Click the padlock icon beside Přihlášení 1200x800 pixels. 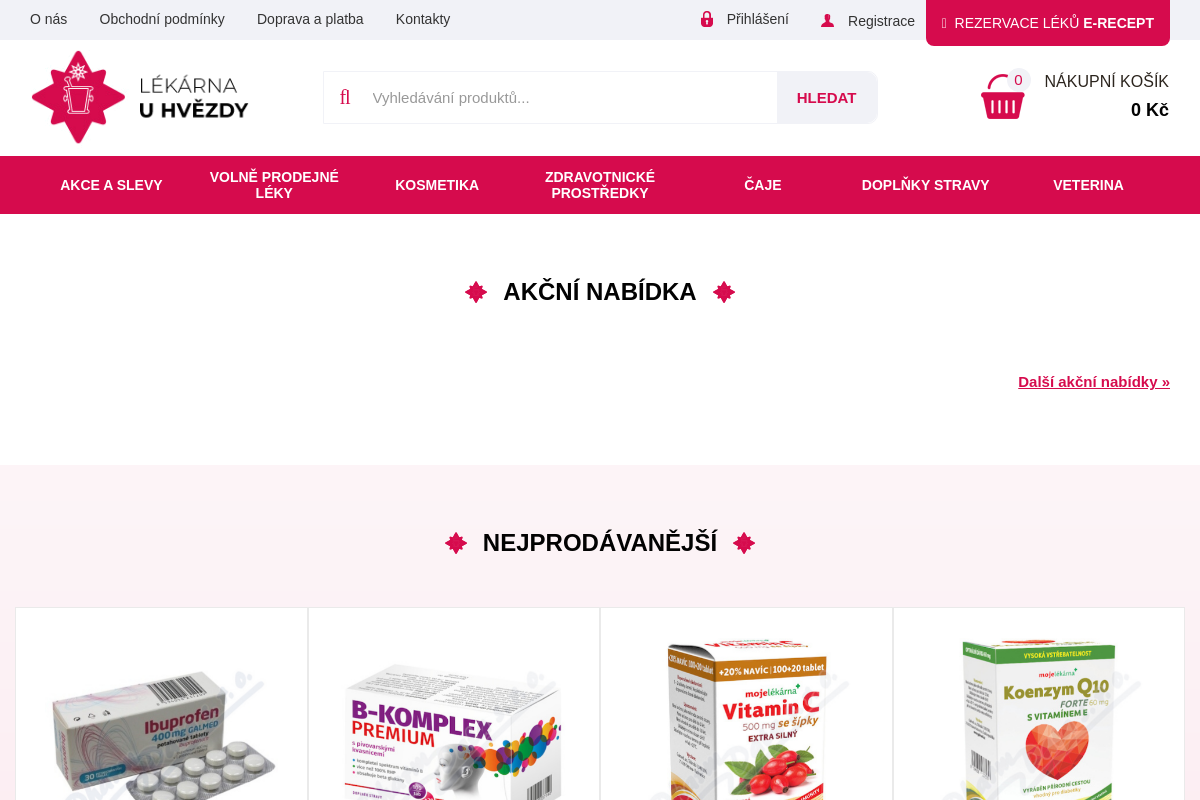coord(707,19)
